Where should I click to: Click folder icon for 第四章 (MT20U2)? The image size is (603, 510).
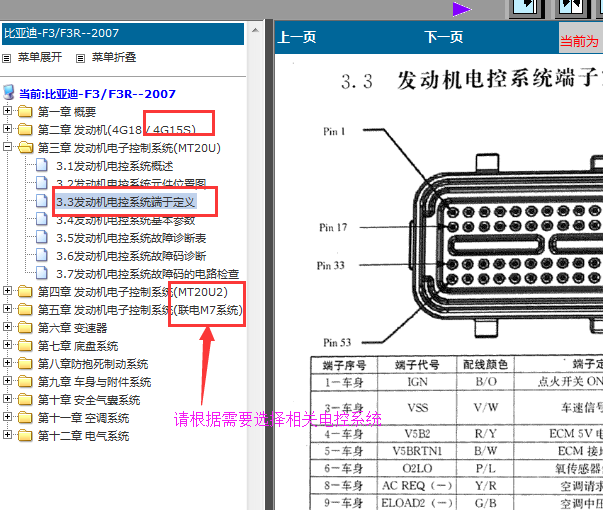(25, 292)
